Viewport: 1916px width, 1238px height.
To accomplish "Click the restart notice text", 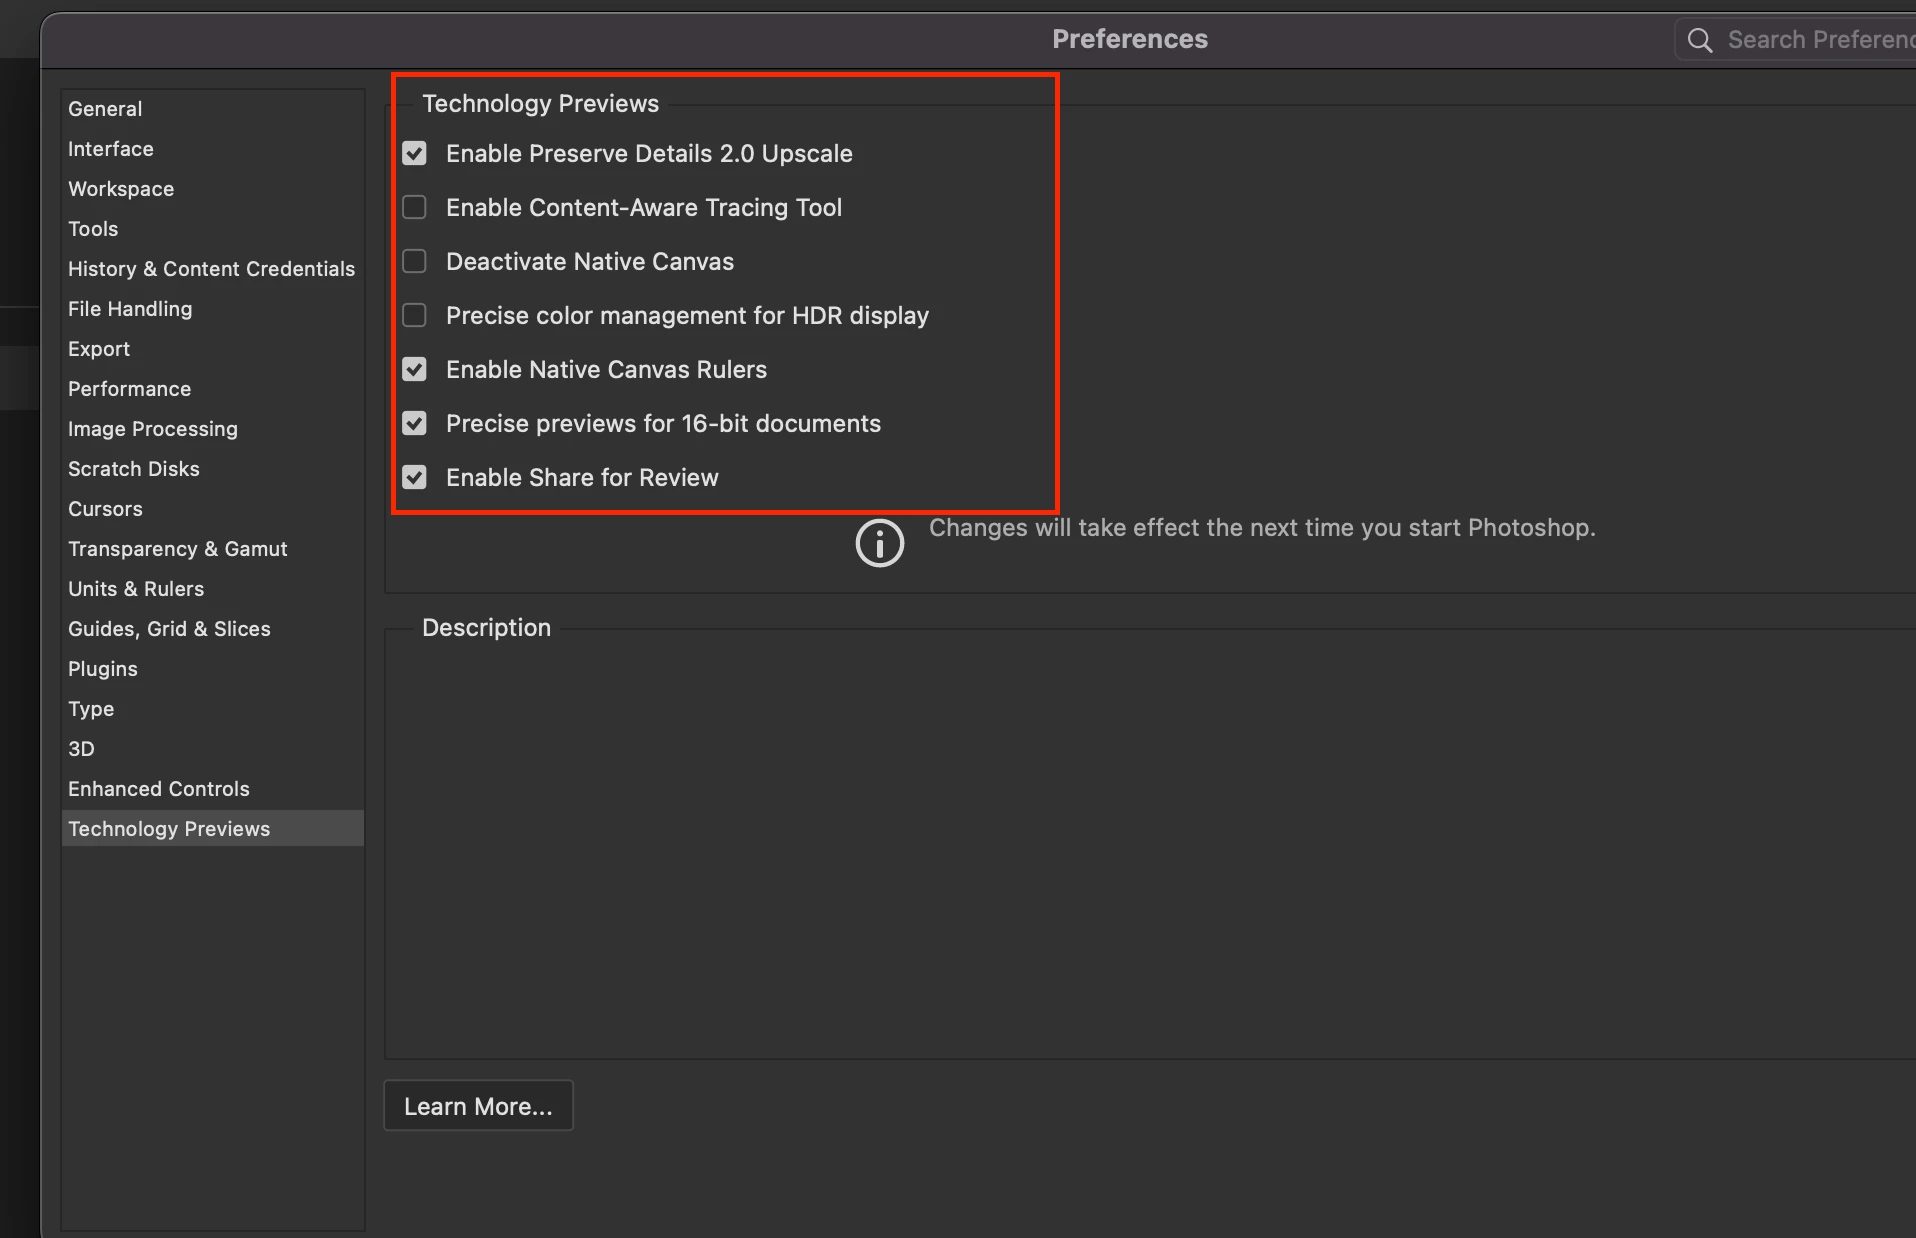I will point(1262,528).
